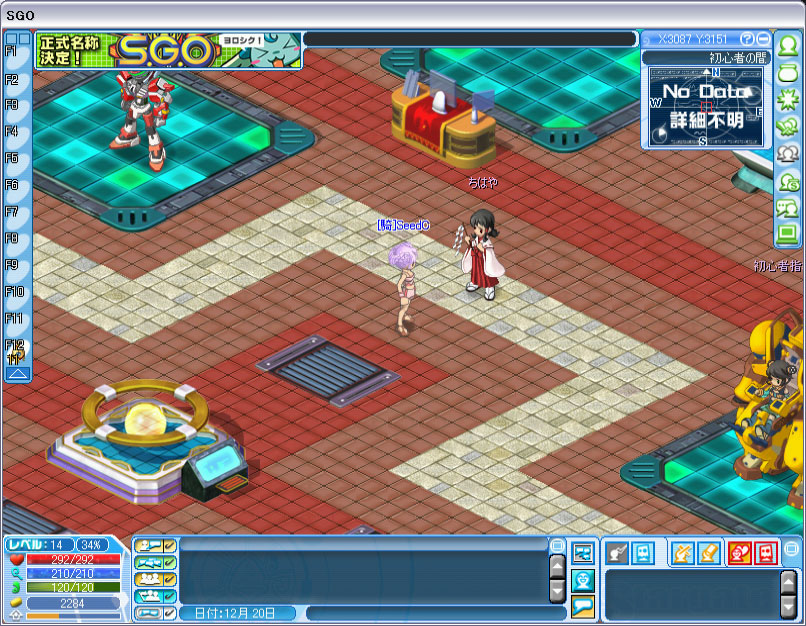Select the gray character attack action icon

[617, 554]
